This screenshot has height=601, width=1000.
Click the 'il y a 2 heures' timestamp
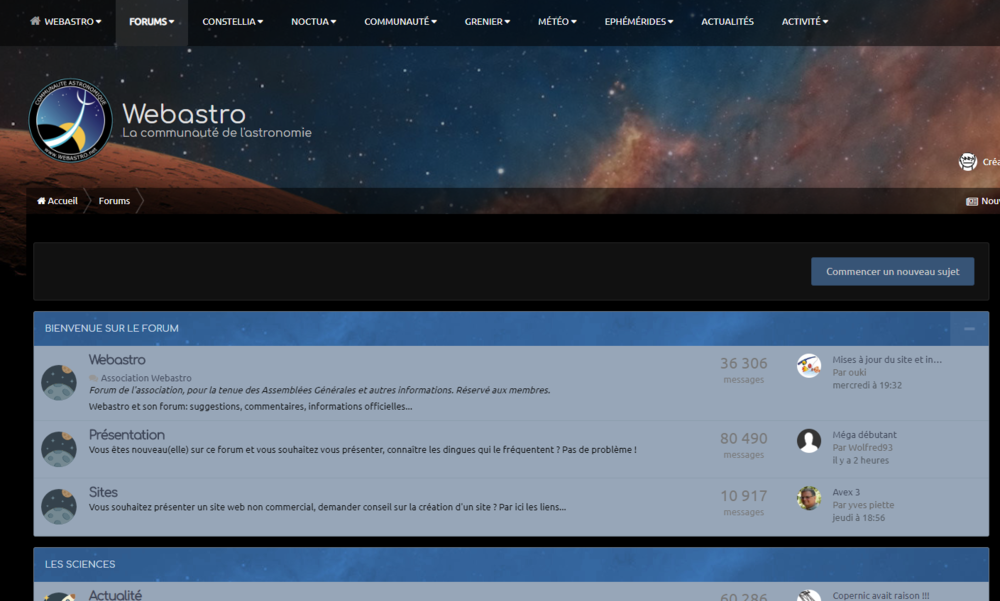[860, 461]
